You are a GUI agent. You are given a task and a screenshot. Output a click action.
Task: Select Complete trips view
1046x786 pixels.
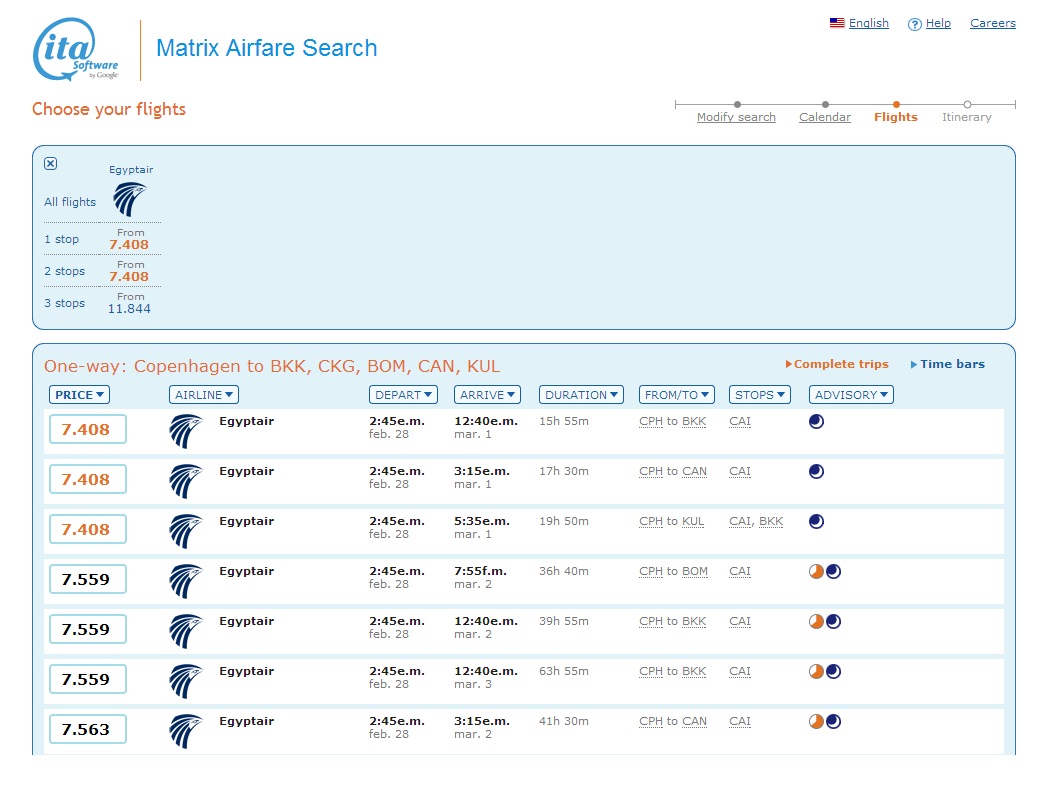pyautogui.click(x=841, y=364)
